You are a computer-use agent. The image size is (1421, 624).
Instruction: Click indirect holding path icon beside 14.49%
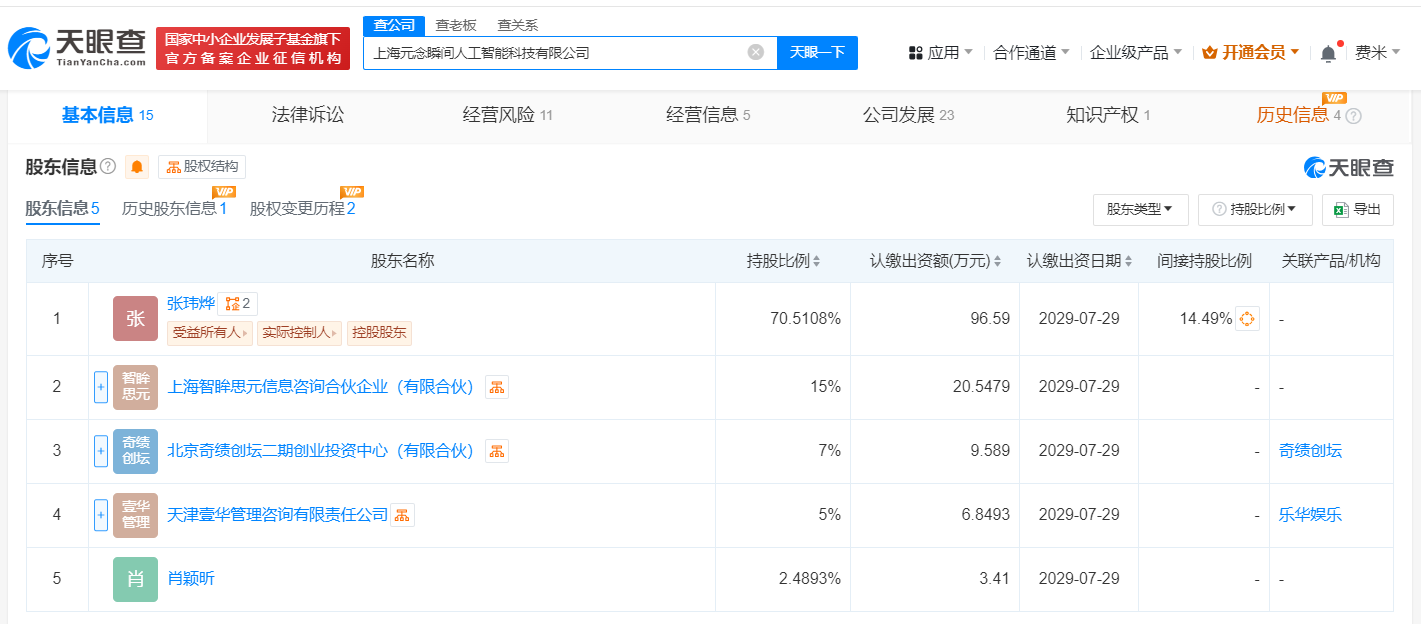pos(1247,319)
